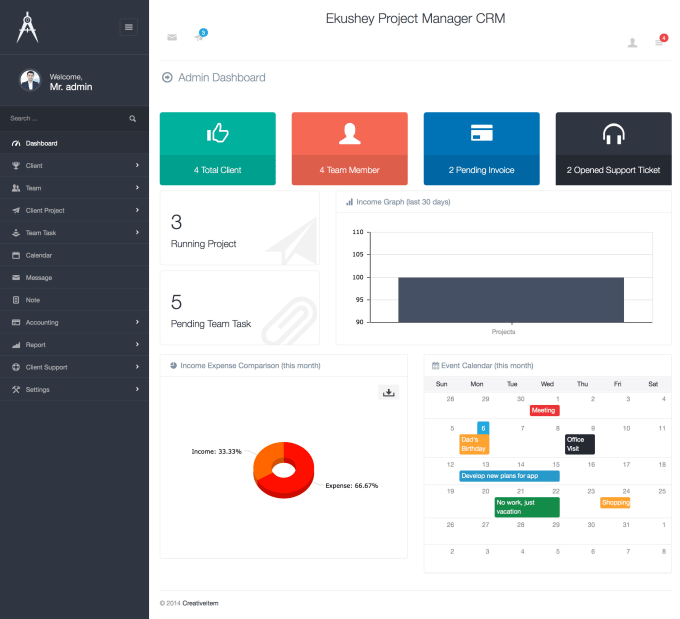The width and height of the screenshot is (680, 619).
Task: Open the 2 Opened Support Ticket tile
Action: (614, 149)
